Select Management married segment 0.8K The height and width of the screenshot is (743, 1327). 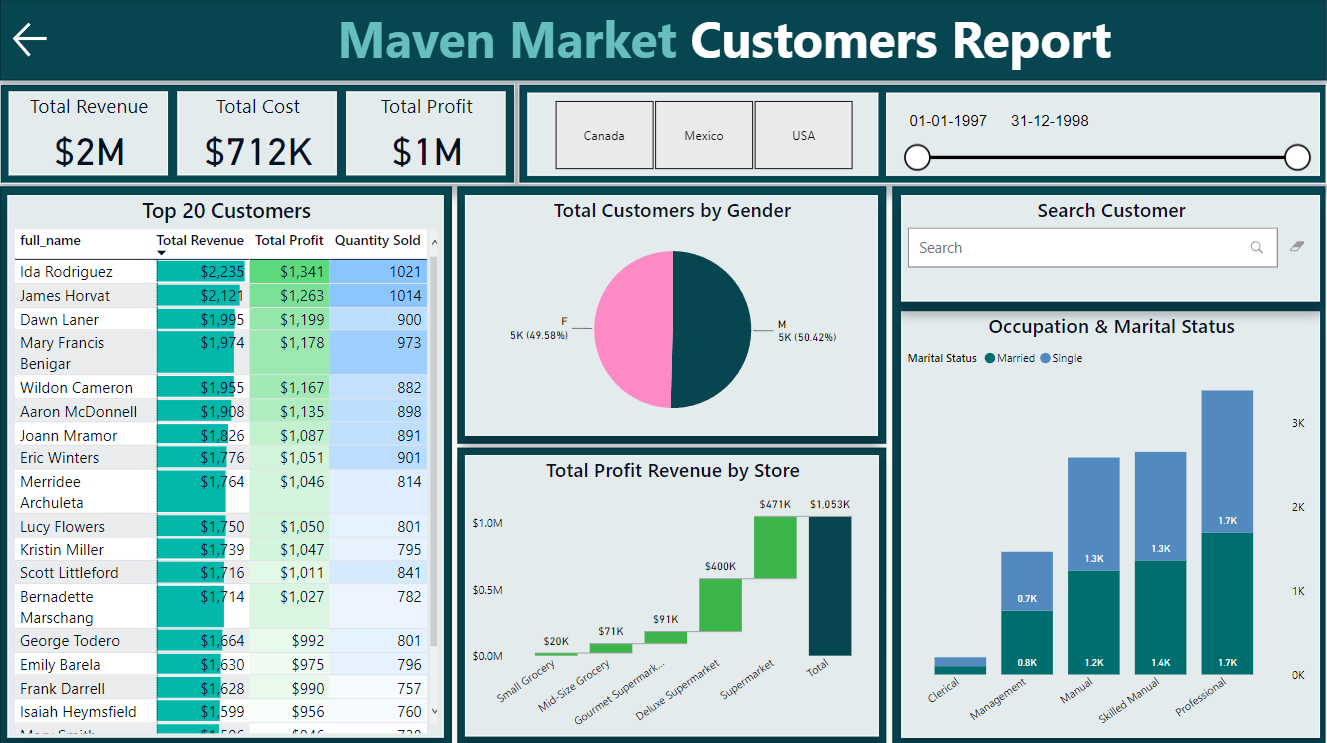[1027, 643]
